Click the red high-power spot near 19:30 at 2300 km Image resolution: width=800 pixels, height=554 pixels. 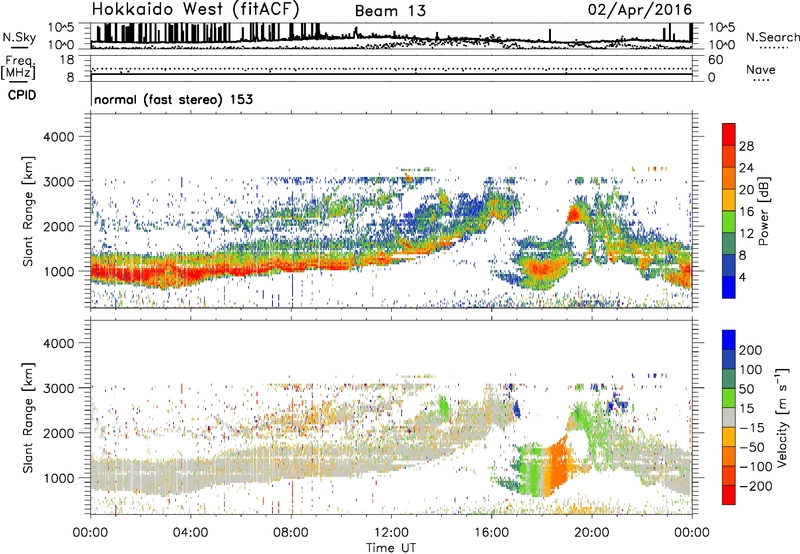click(x=574, y=213)
